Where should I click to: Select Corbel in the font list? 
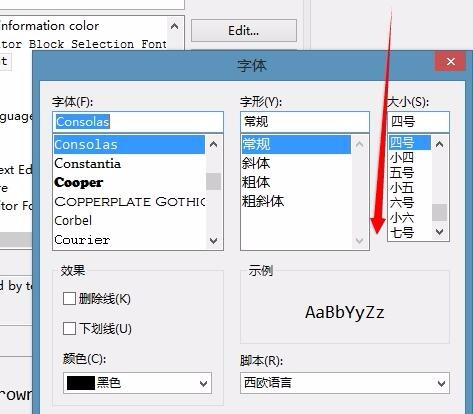coord(129,221)
